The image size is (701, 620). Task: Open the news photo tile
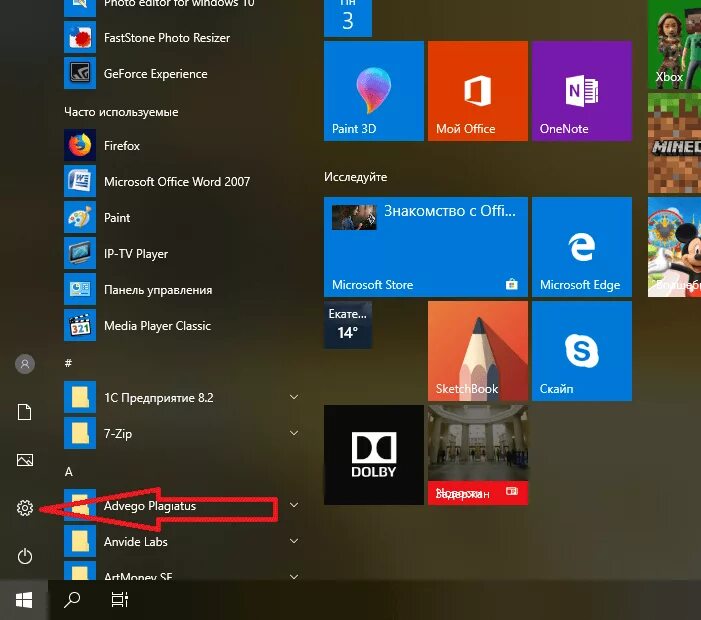point(477,455)
